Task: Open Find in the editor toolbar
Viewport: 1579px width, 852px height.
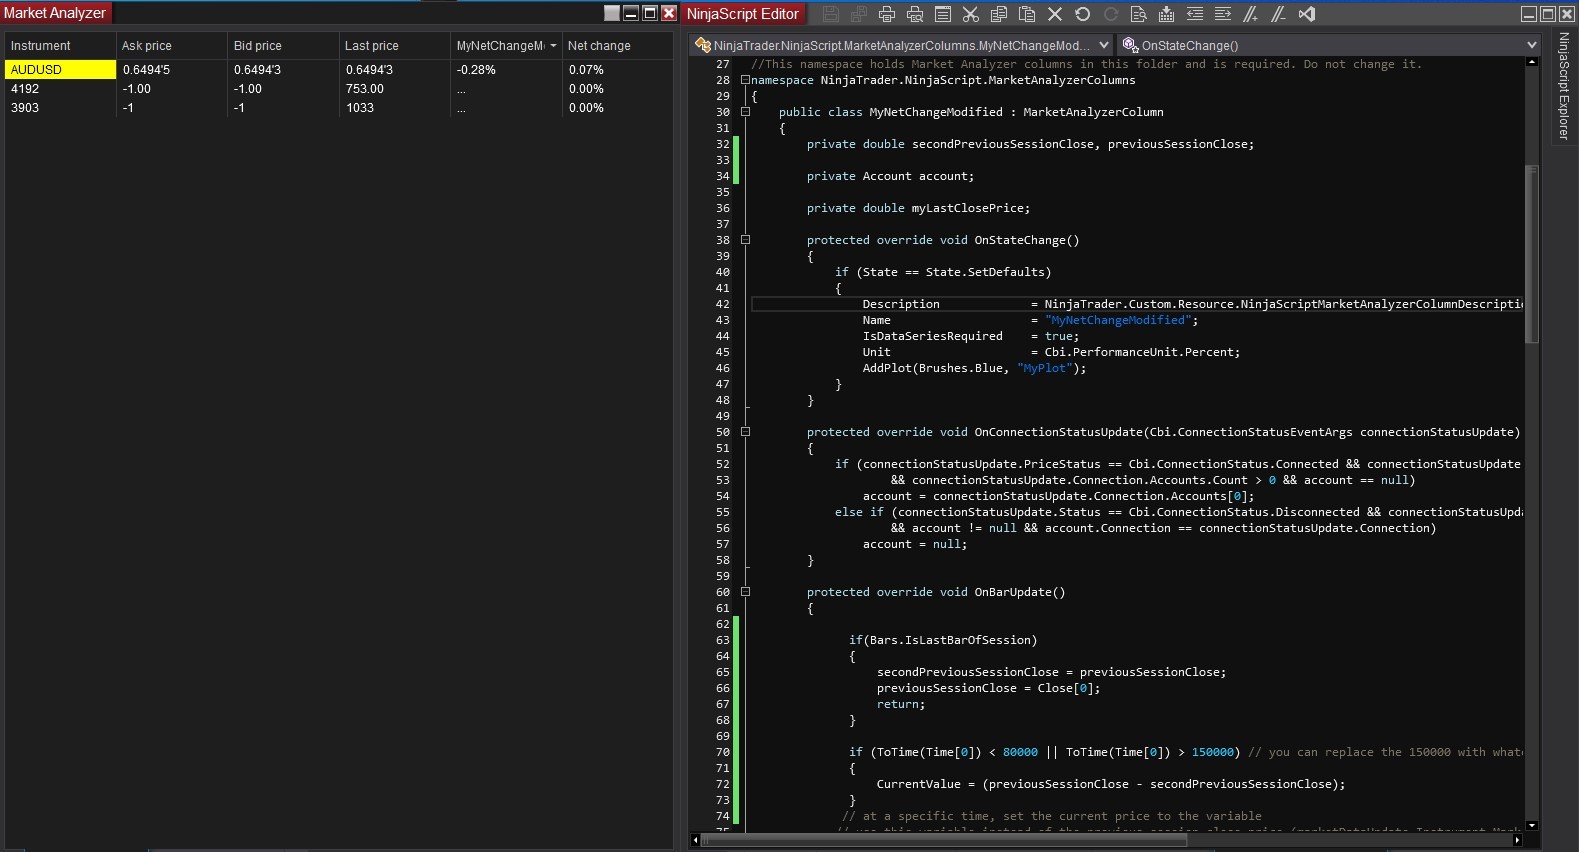Action: click(x=1138, y=14)
